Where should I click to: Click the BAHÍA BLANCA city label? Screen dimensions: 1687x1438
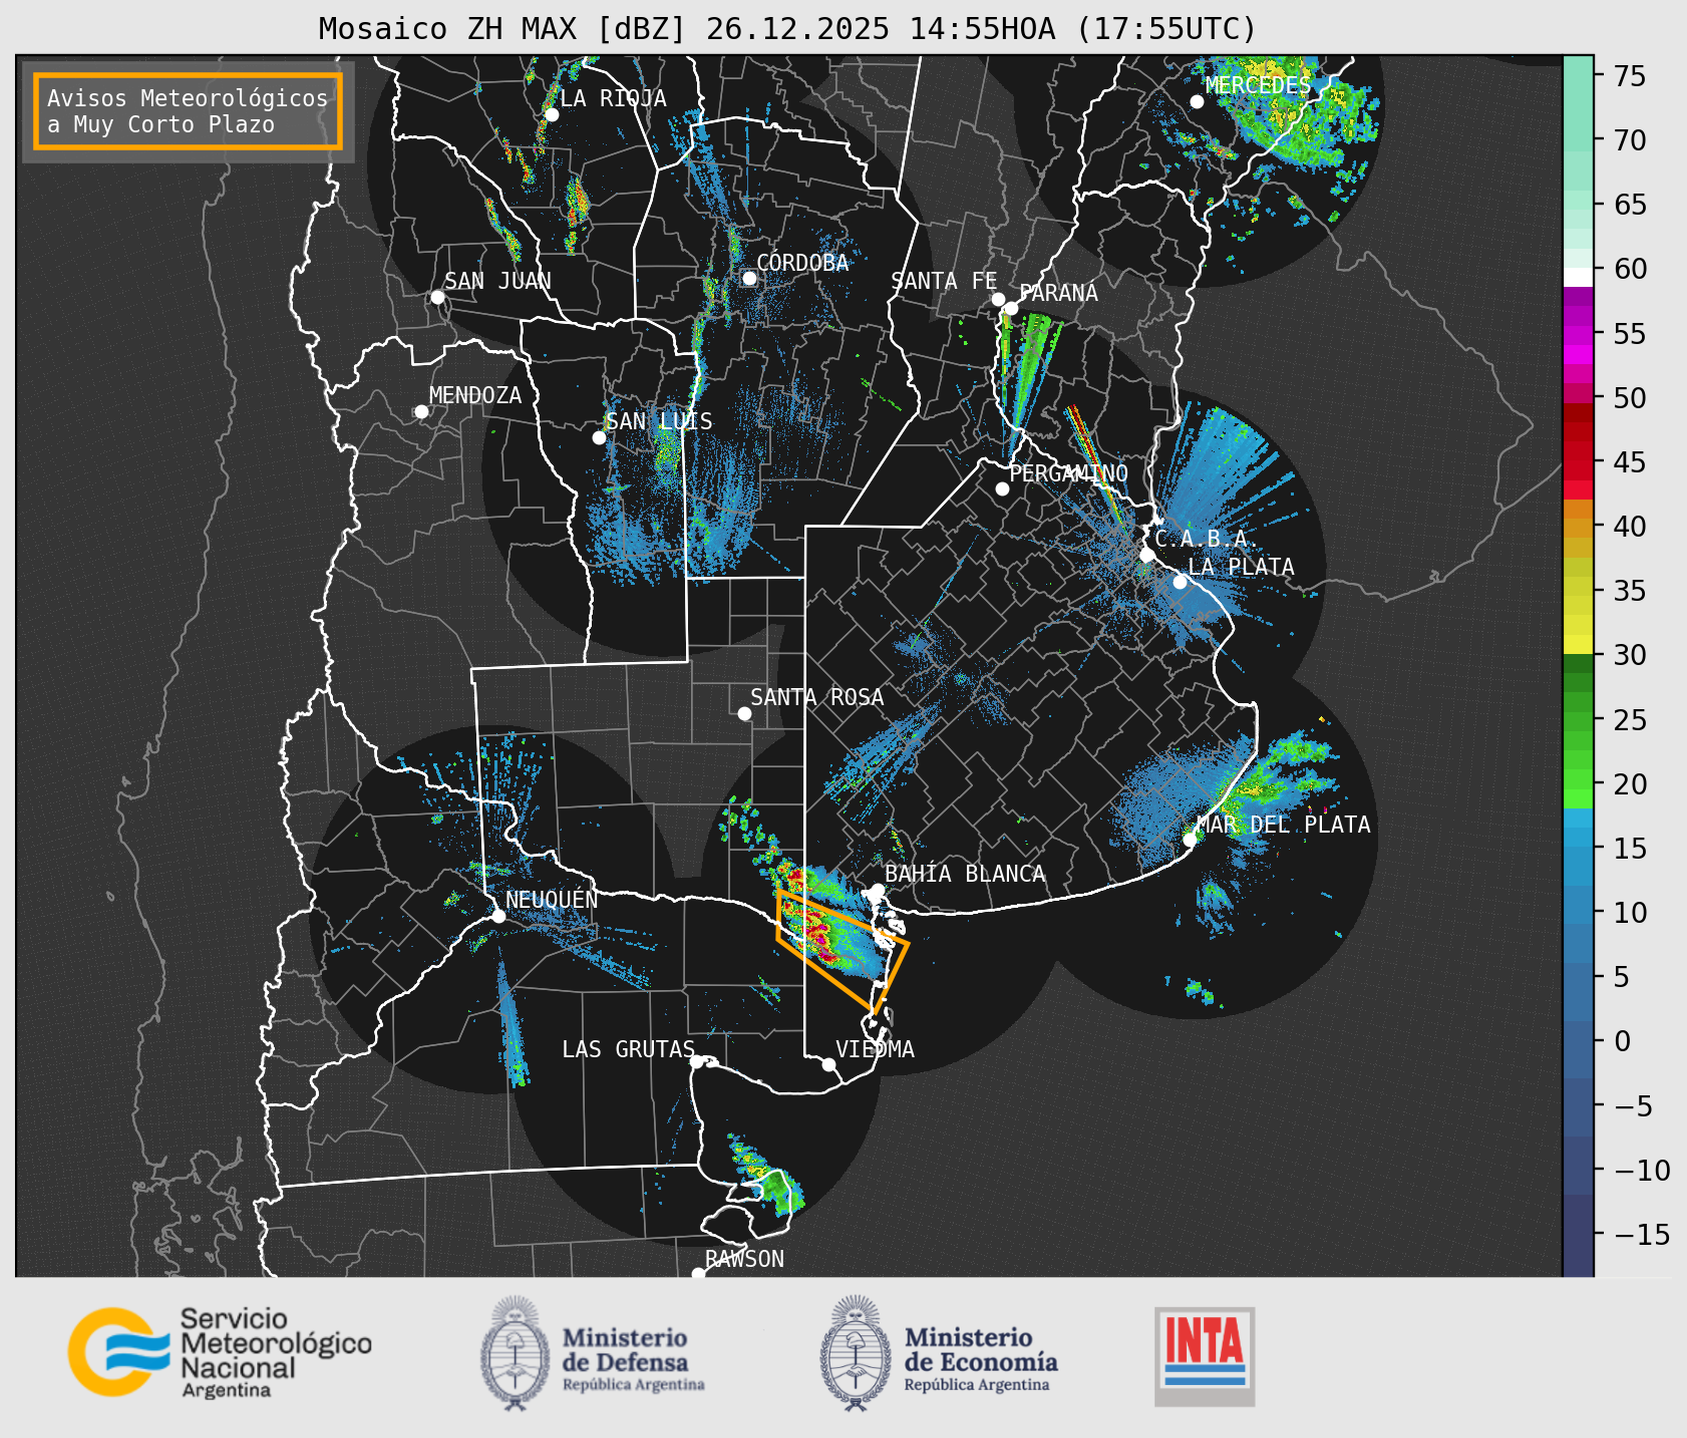click(x=965, y=874)
